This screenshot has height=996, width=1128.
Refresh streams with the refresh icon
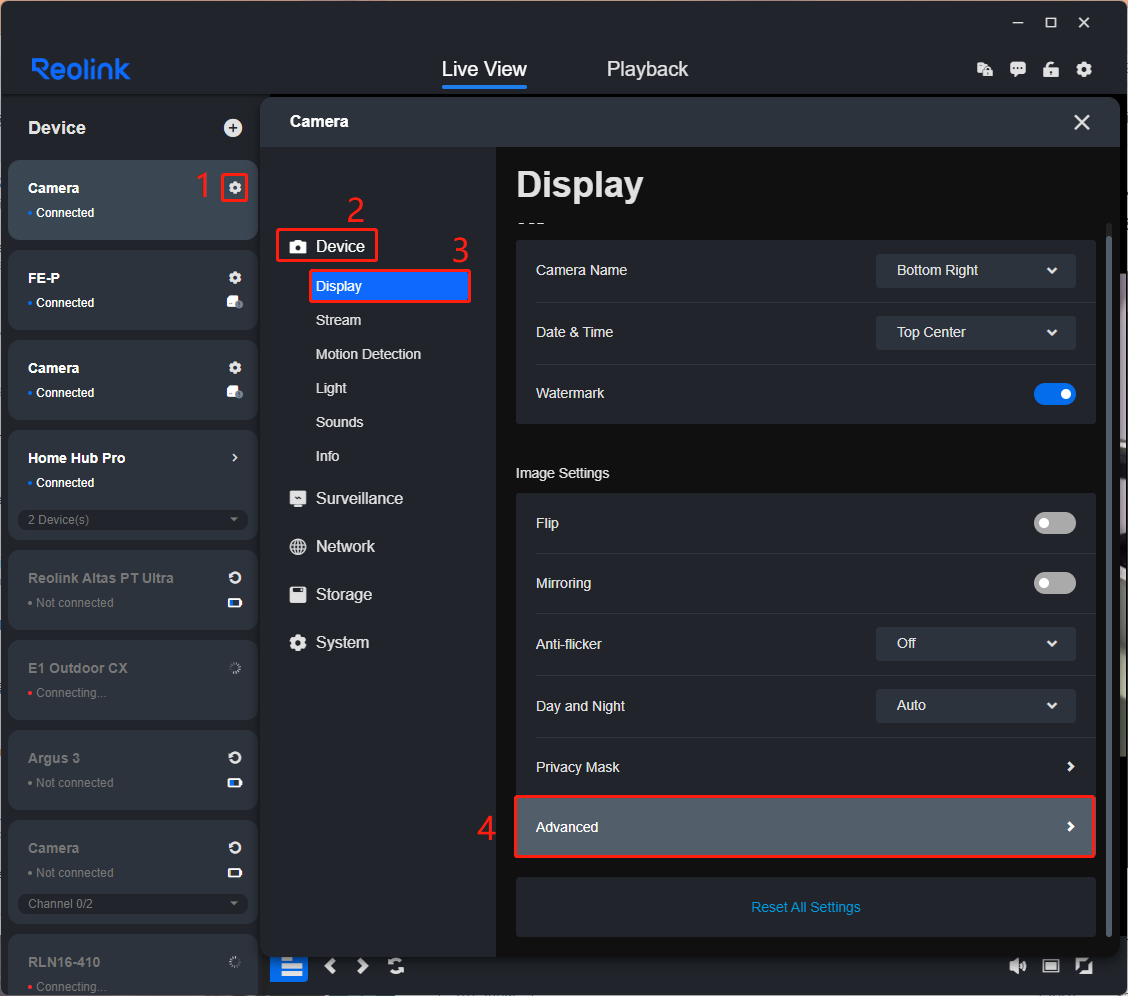click(x=396, y=966)
